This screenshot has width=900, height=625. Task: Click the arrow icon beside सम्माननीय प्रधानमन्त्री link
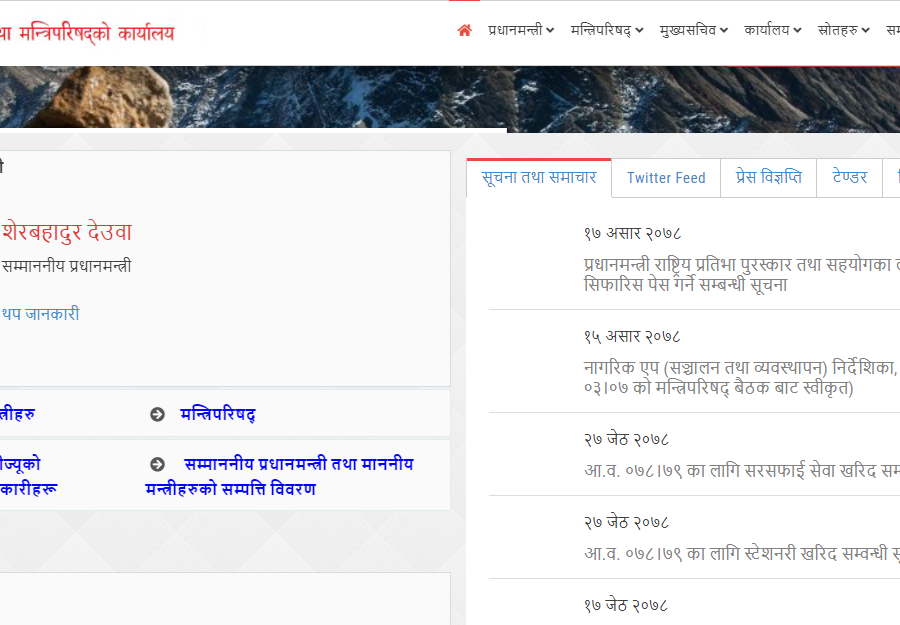point(155,465)
